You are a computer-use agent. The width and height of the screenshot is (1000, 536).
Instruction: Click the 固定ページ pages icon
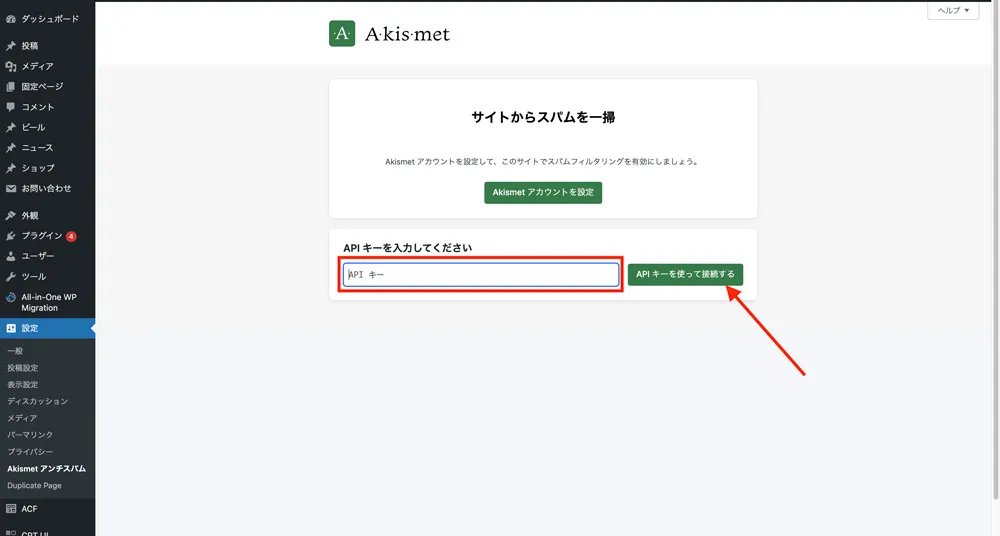[x=11, y=87]
